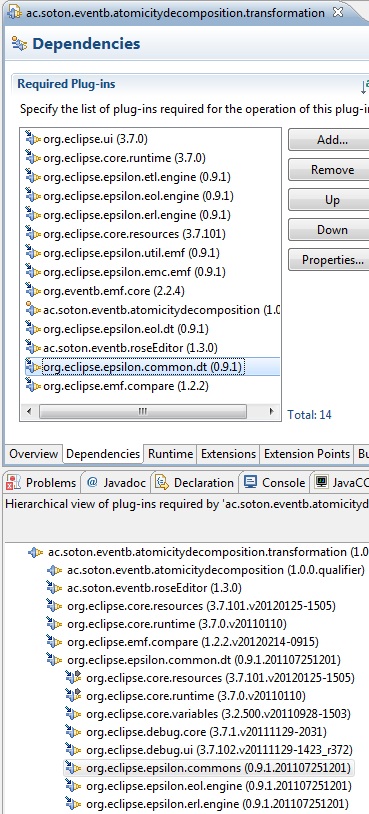Click the sort alphabetically icon in Required Plug-ins
The width and height of the screenshot is (369, 814).
tap(364, 86)
